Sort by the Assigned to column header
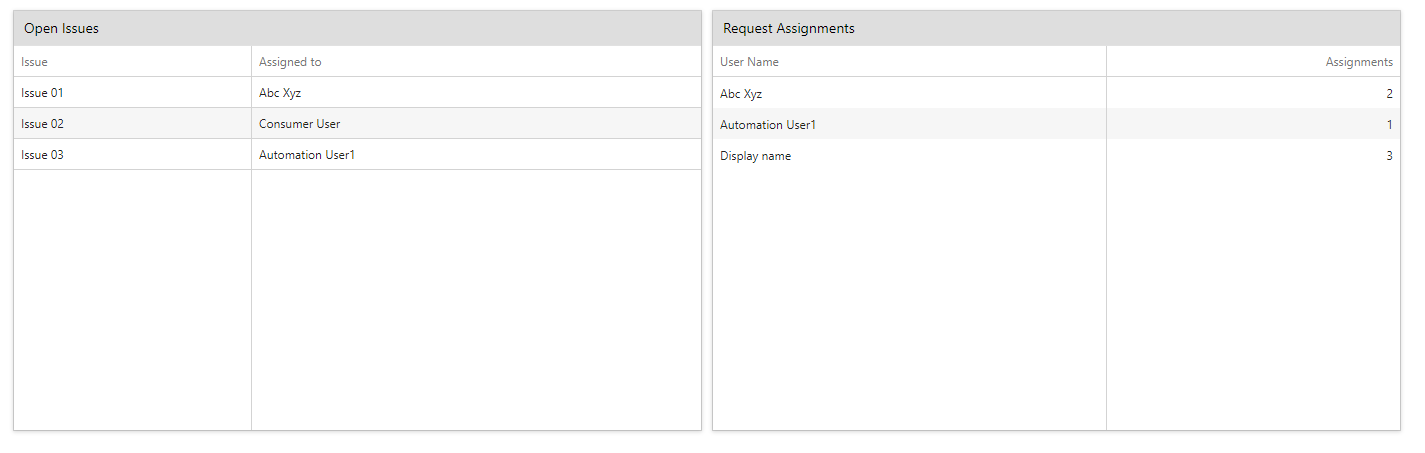This screenshot has height=453, width=1425. (x=476, y=62)
